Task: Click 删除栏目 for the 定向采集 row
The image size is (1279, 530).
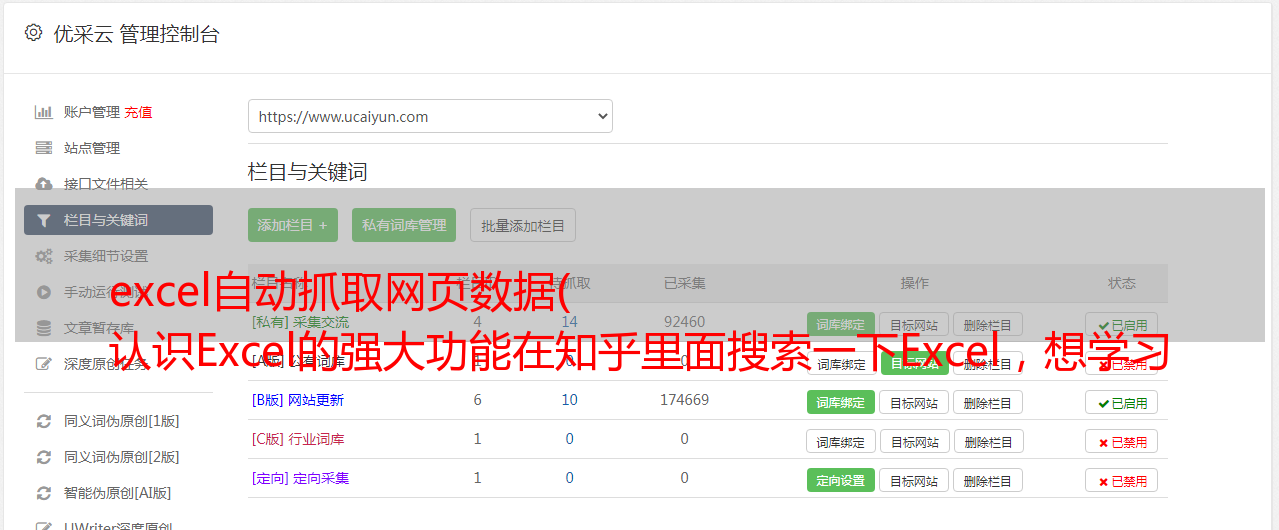Action: click(988, 480)
